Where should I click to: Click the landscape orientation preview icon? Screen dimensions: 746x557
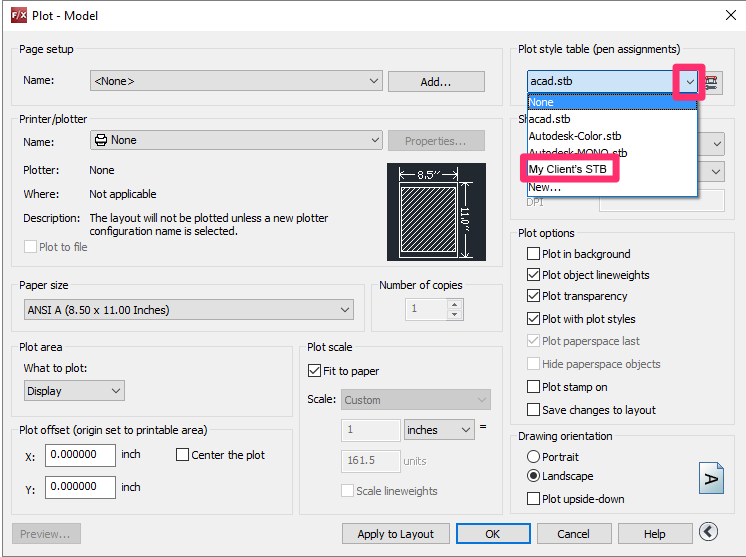(711, 478)
